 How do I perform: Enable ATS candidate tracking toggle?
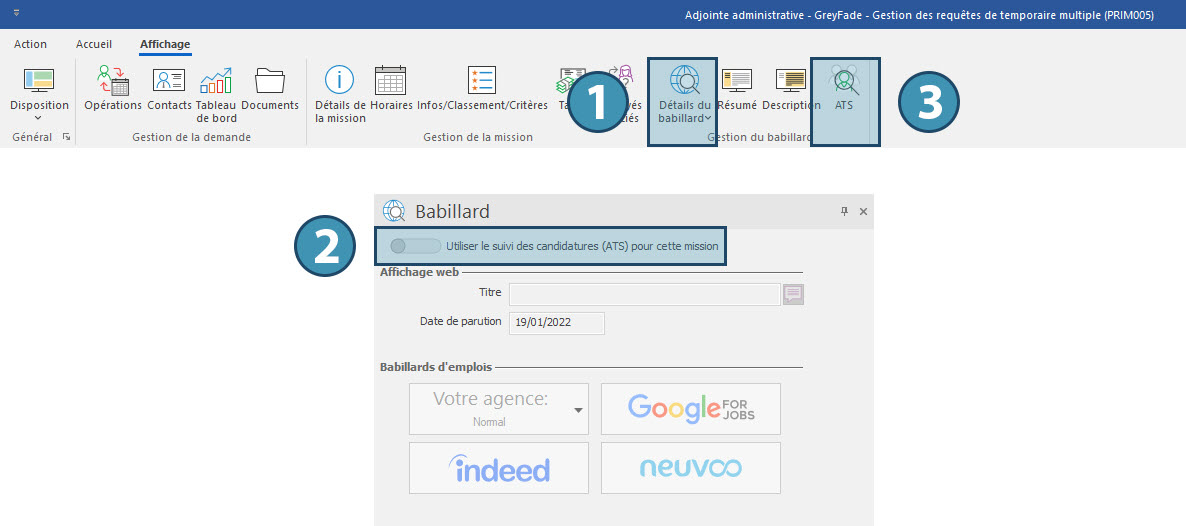tap(414, 246)
